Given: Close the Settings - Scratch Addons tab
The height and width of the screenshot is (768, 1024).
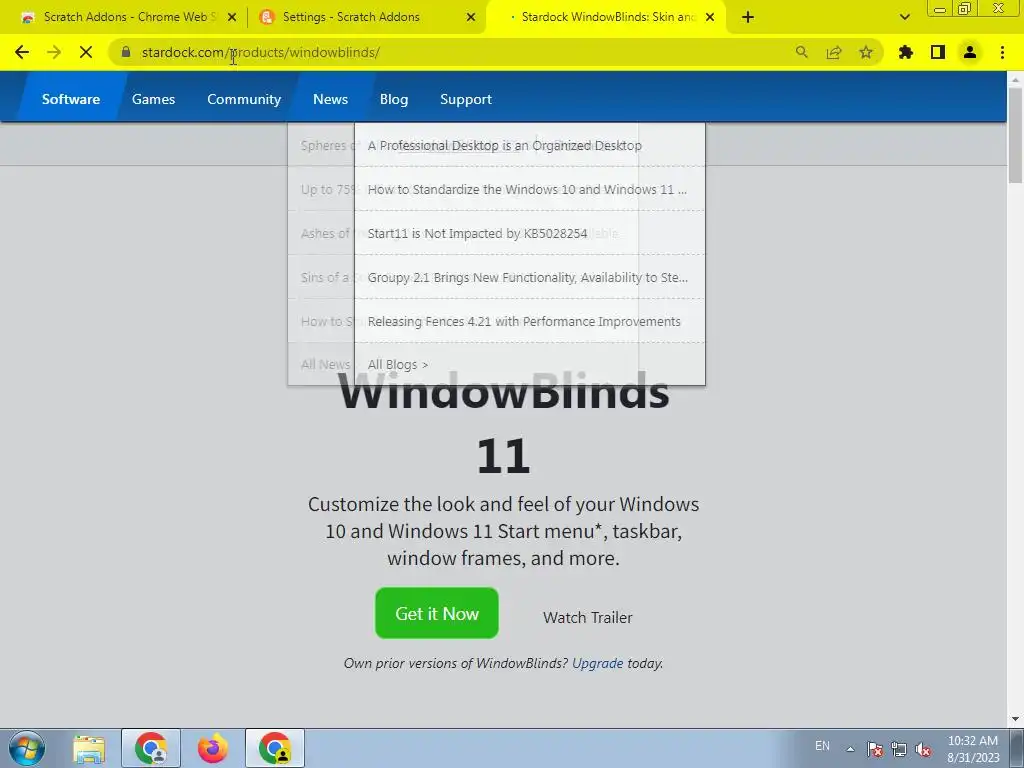Looking at the screenshot, I should [471, 18].
